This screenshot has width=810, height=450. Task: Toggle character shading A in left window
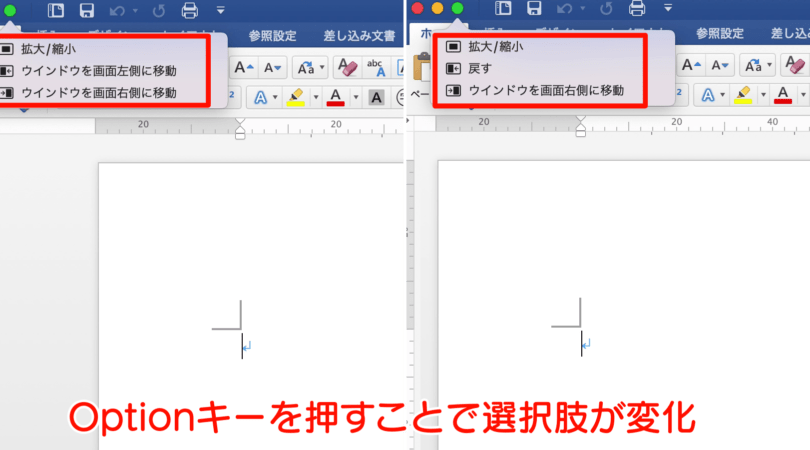point(376,97)
